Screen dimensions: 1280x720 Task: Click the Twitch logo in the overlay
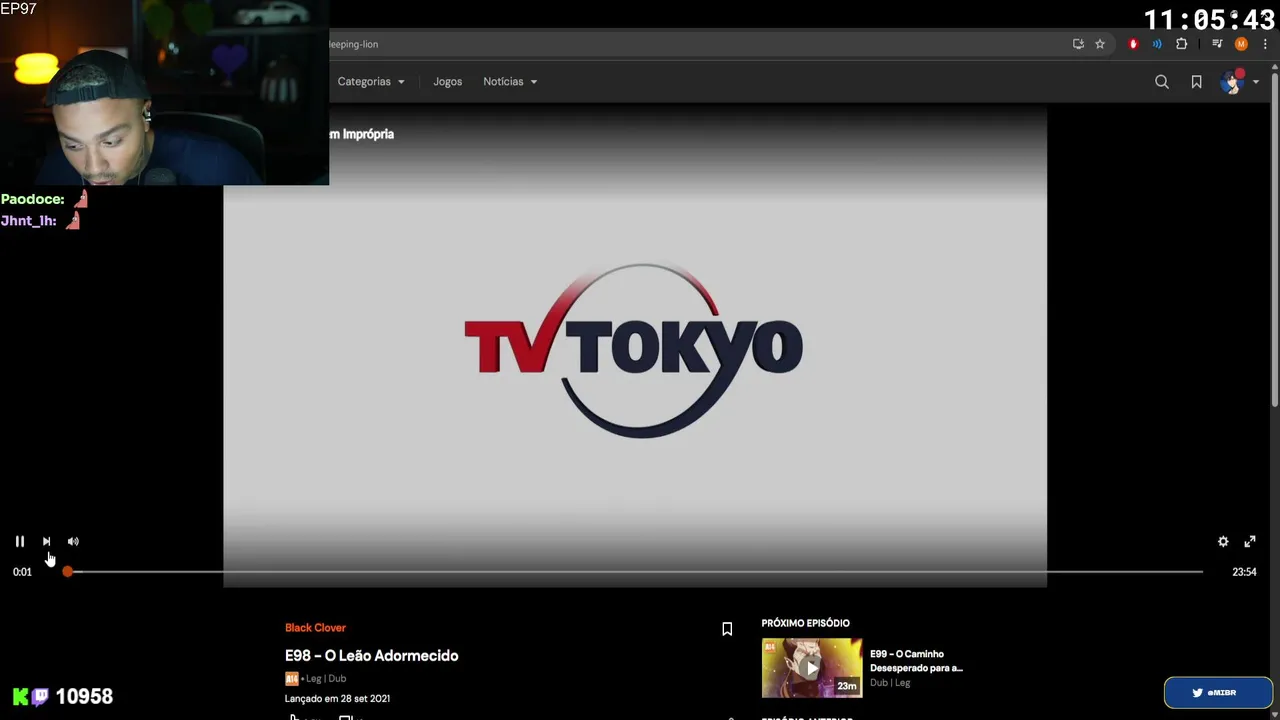pyautogui.click(x=40, y=697)
